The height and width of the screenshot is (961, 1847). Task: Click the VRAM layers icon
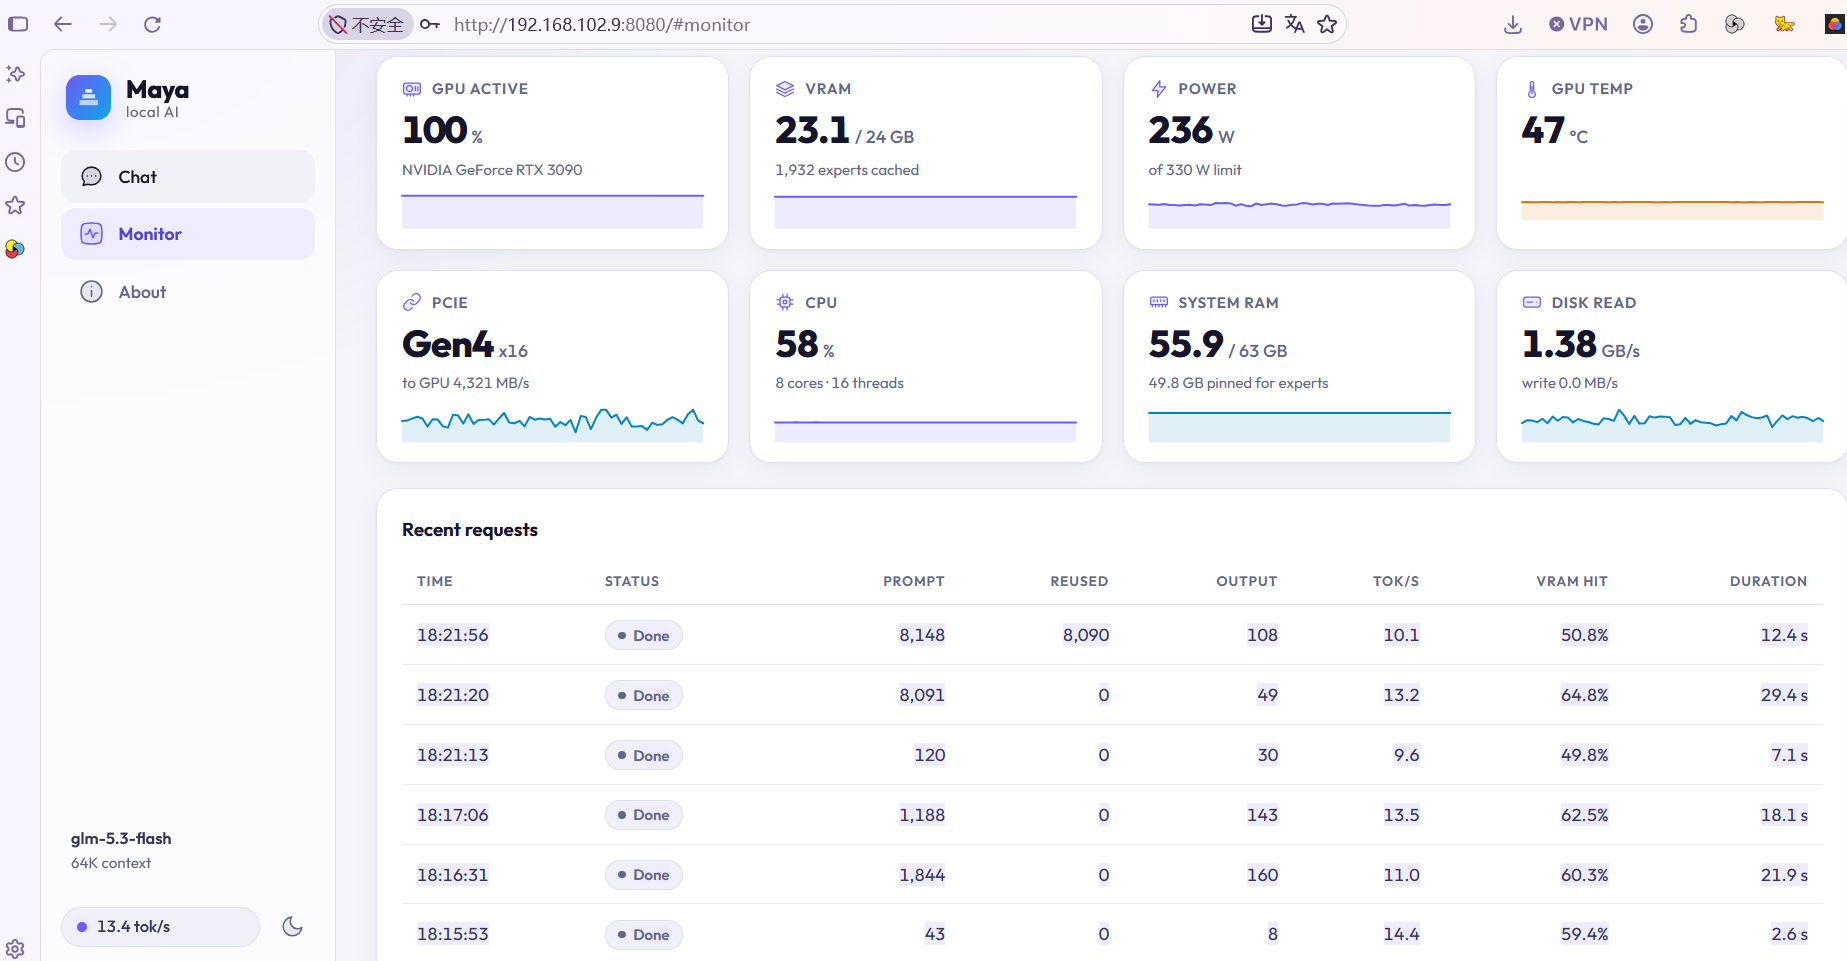(785, 89)
